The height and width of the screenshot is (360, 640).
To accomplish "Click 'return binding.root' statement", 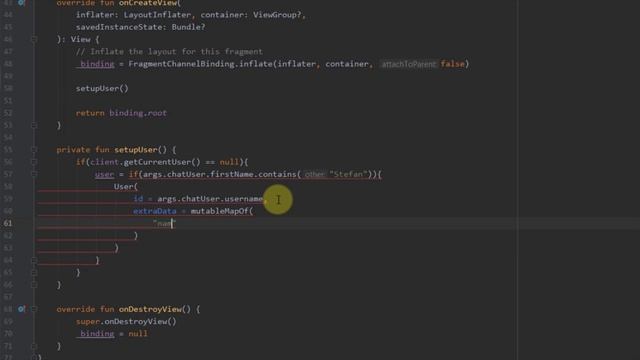I will [x=121, y=113].
